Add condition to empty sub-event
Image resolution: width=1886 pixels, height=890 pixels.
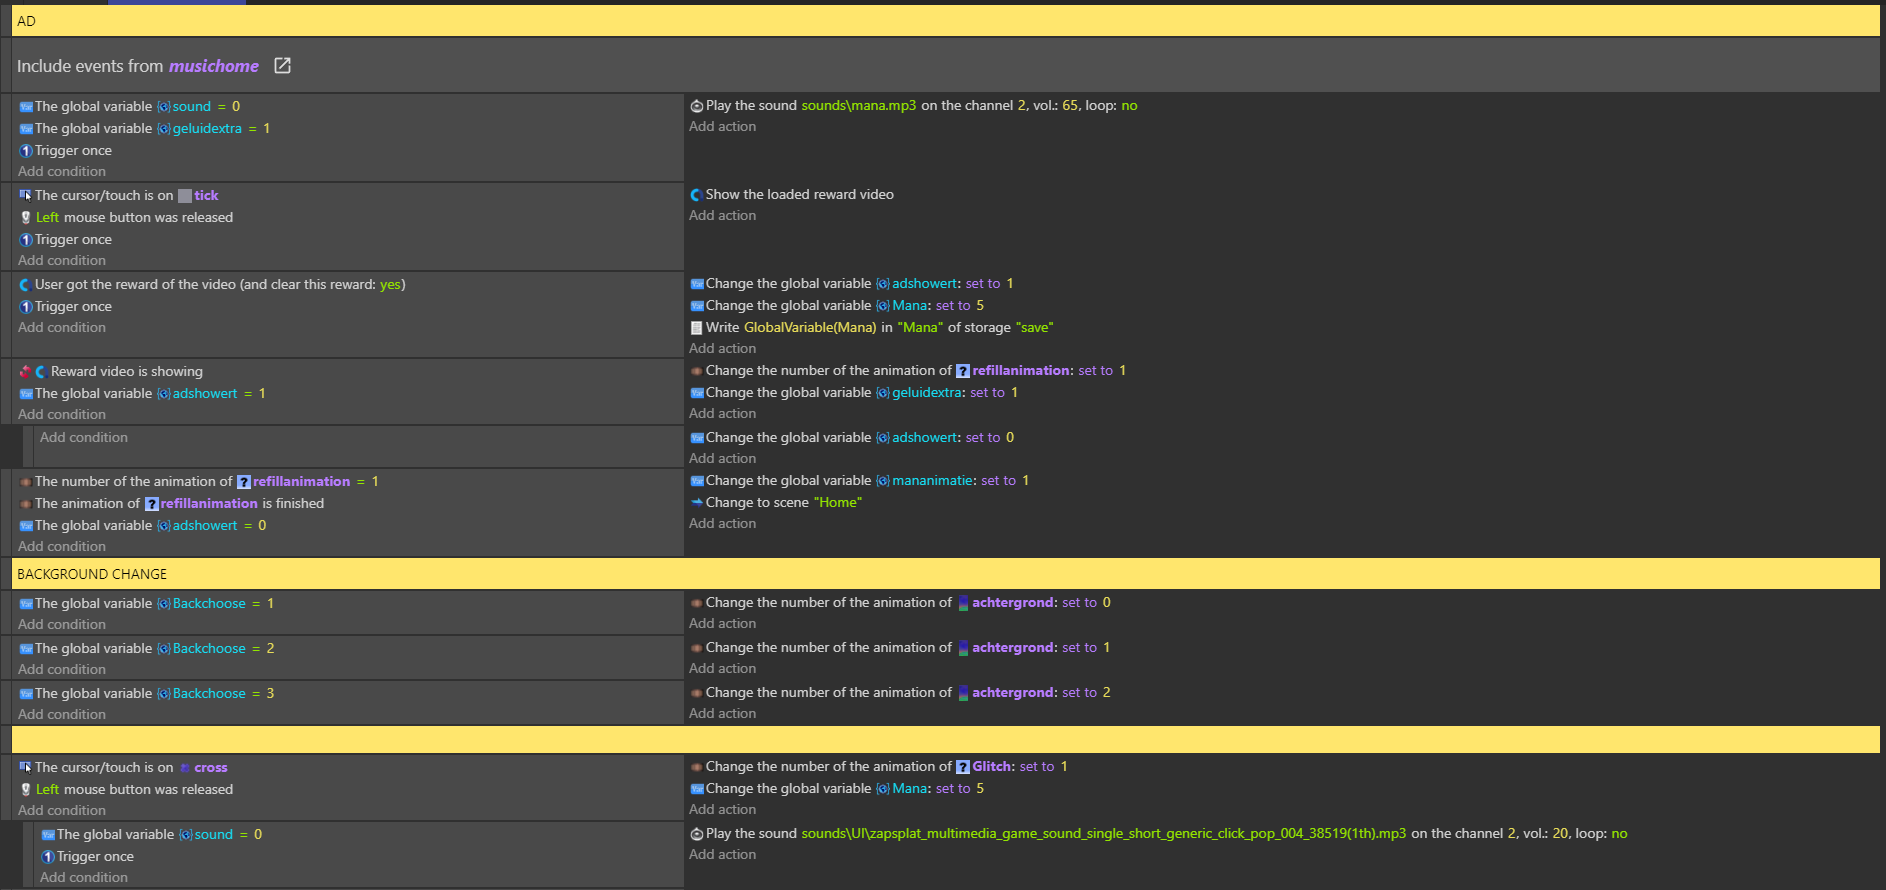point(84,438)
